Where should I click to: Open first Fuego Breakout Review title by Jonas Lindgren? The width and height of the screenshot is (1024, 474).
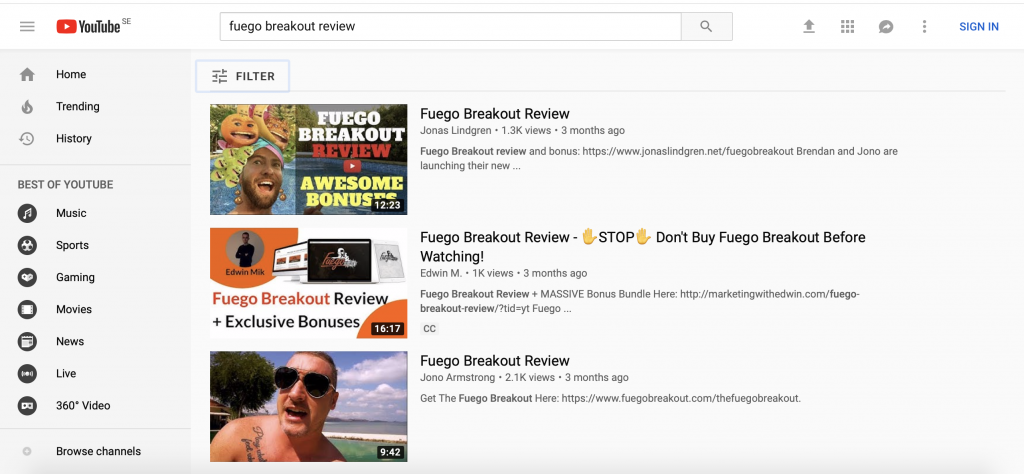point(494,114)
